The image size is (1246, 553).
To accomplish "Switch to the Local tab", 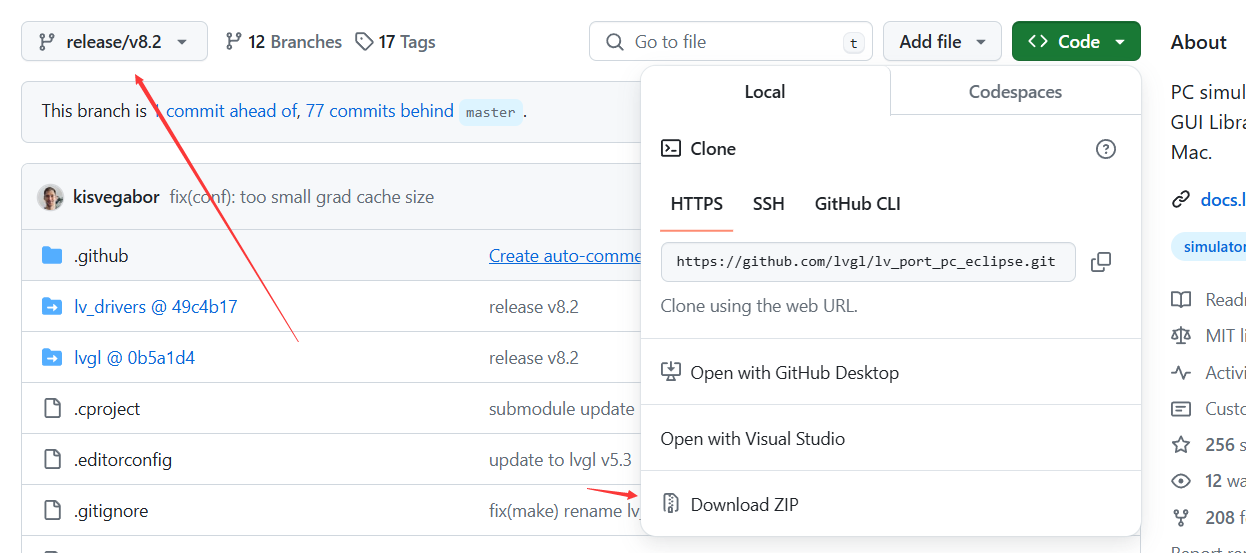I will (765, 91).
